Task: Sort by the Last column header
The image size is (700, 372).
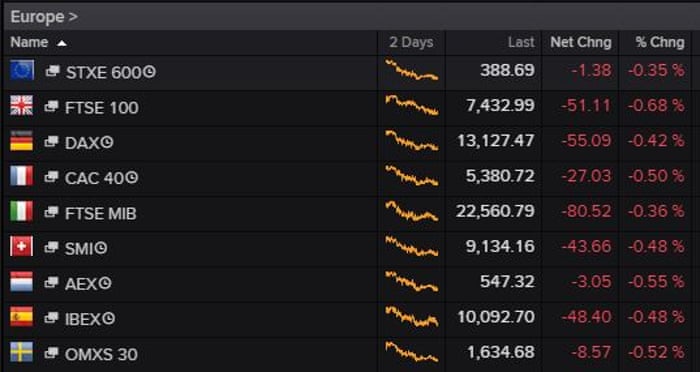Action: (521, 42)
